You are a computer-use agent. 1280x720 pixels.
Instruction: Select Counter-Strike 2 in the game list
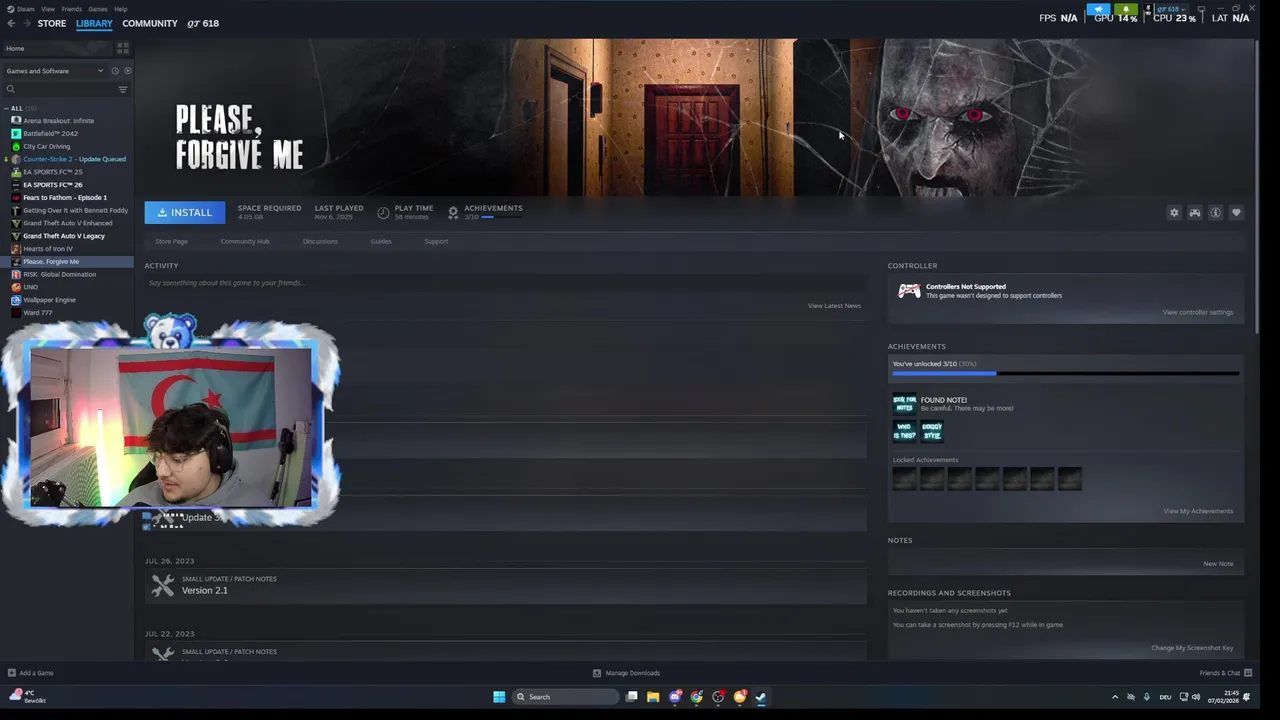click(x=74, y=159)
